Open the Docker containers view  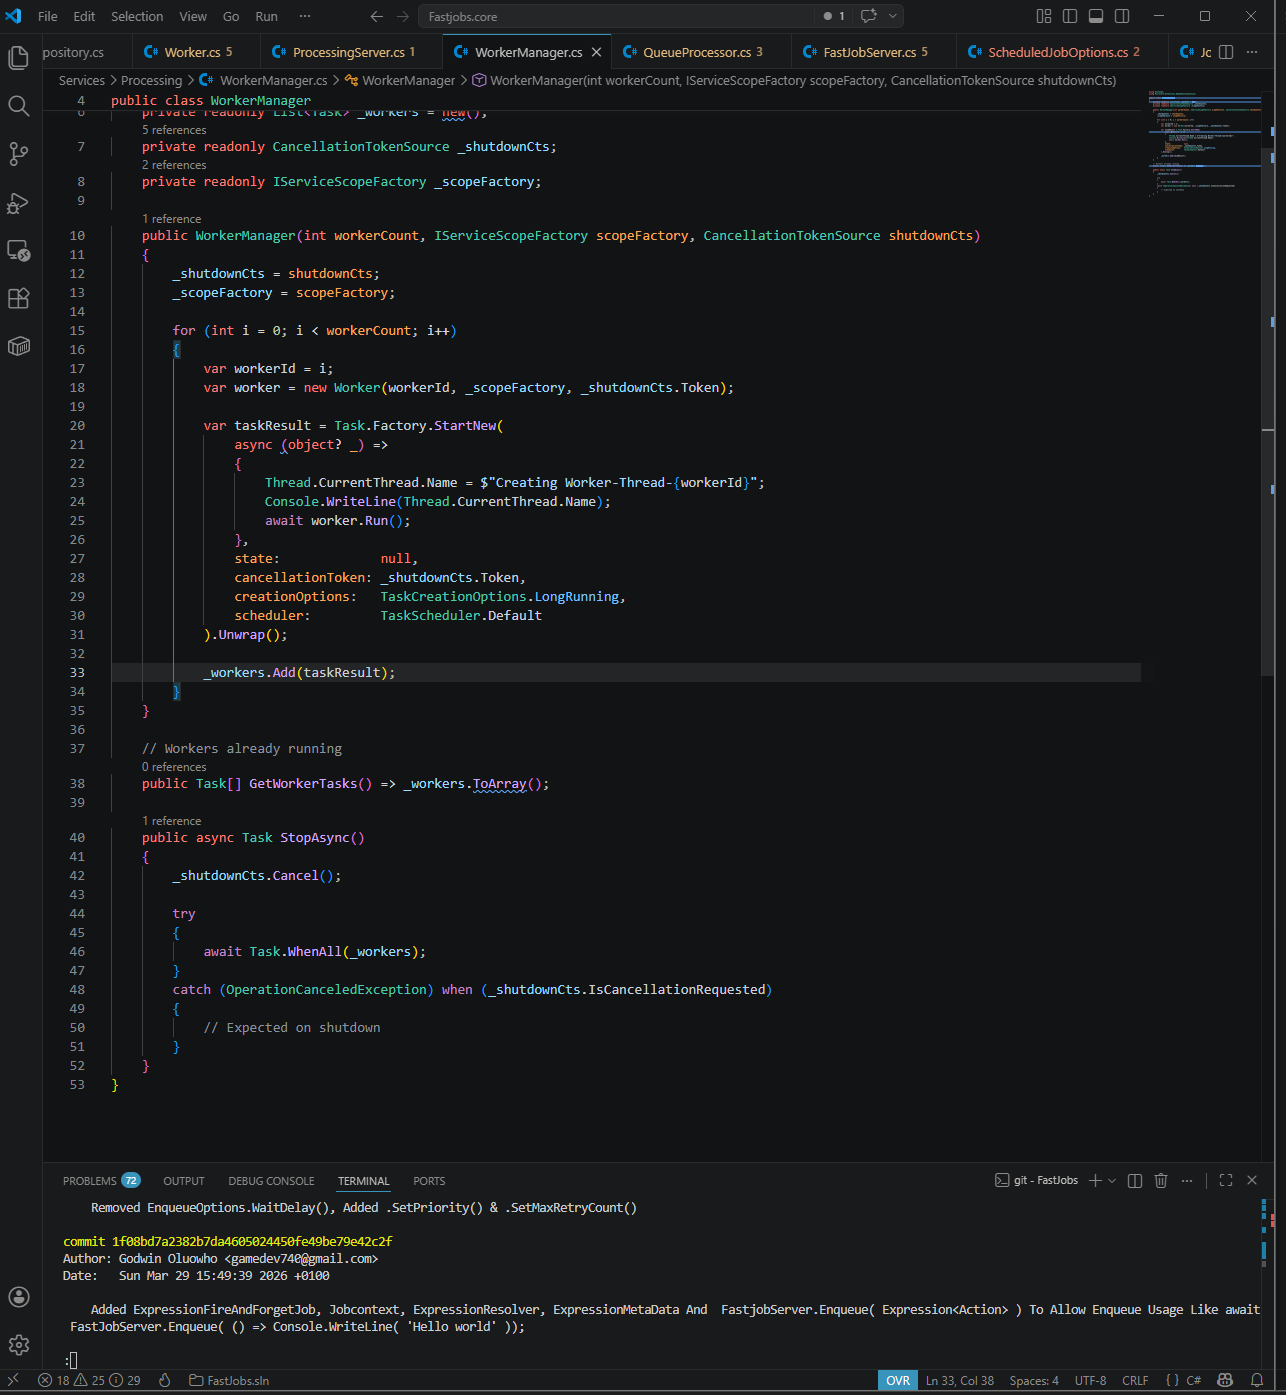tap(18, 346)
